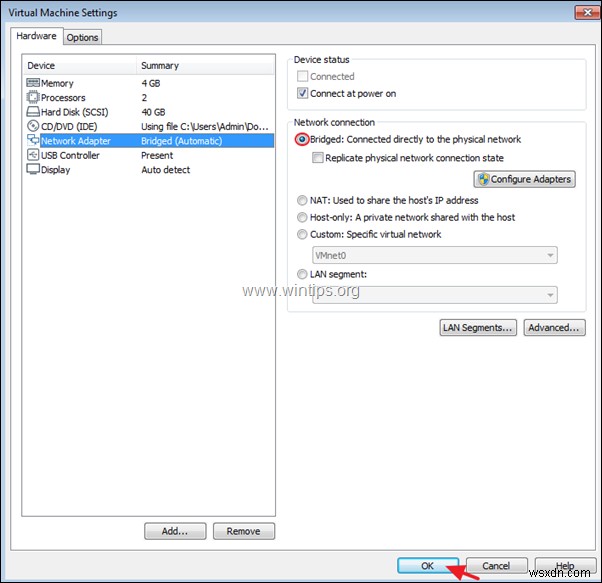The image size is (602, 583).
Task: Click Add to add new hardware
Action: pyautogui.click(x=175, y=531)
